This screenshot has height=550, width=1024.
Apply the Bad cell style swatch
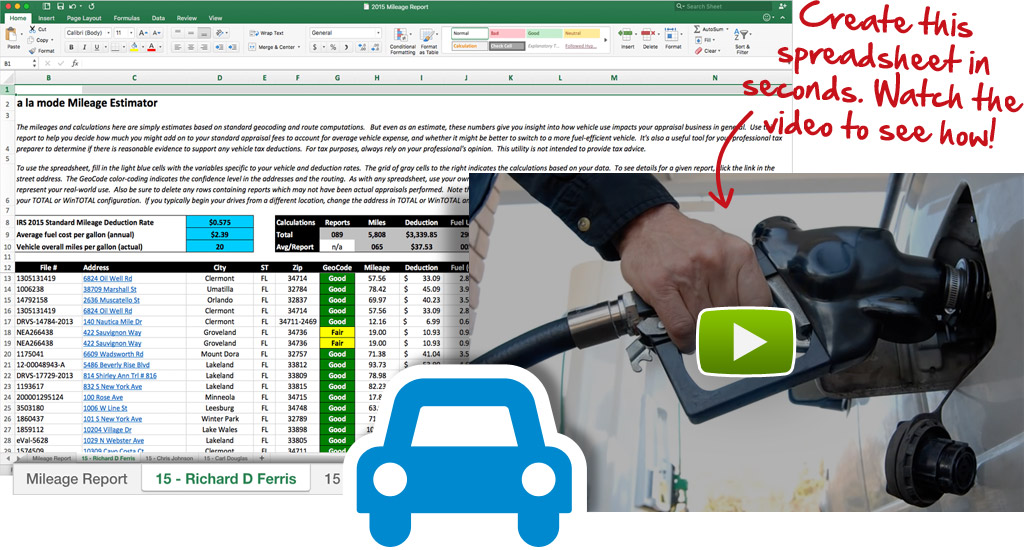tap(507, 33)
